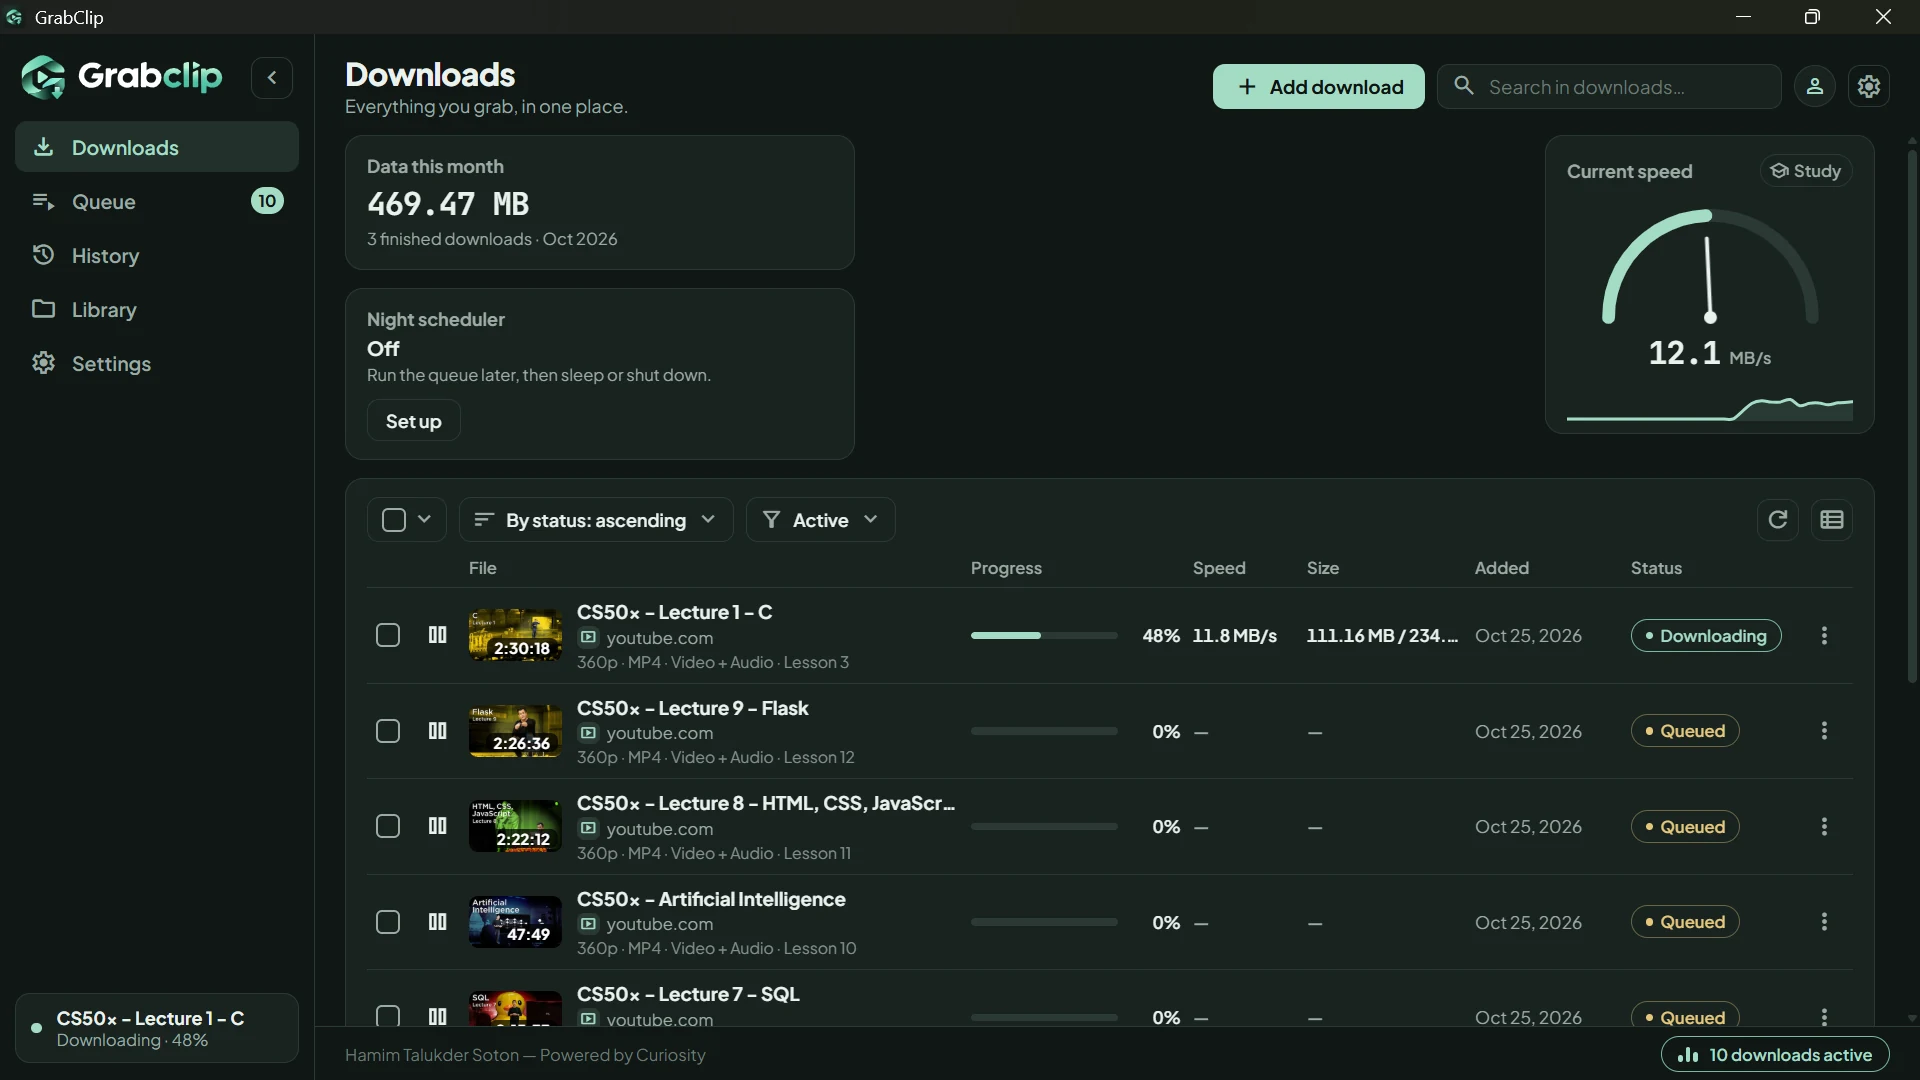
Task: Click the Study profile tag
Action: (x=1806, y=171)
